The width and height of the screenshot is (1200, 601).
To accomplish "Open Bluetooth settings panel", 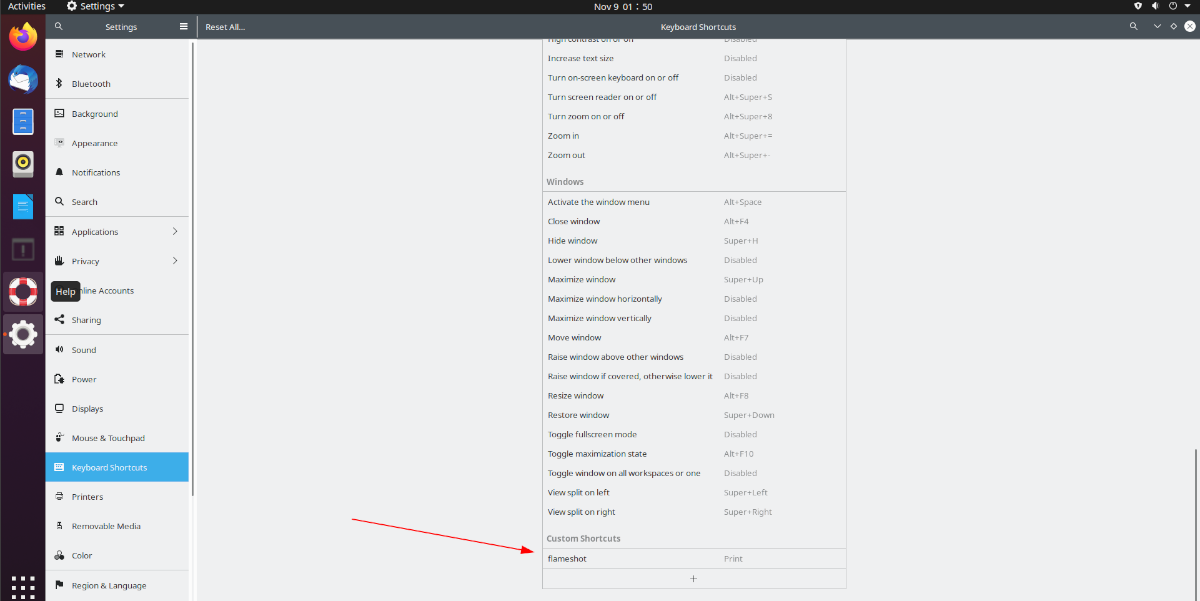I will (x=117, y=84).
